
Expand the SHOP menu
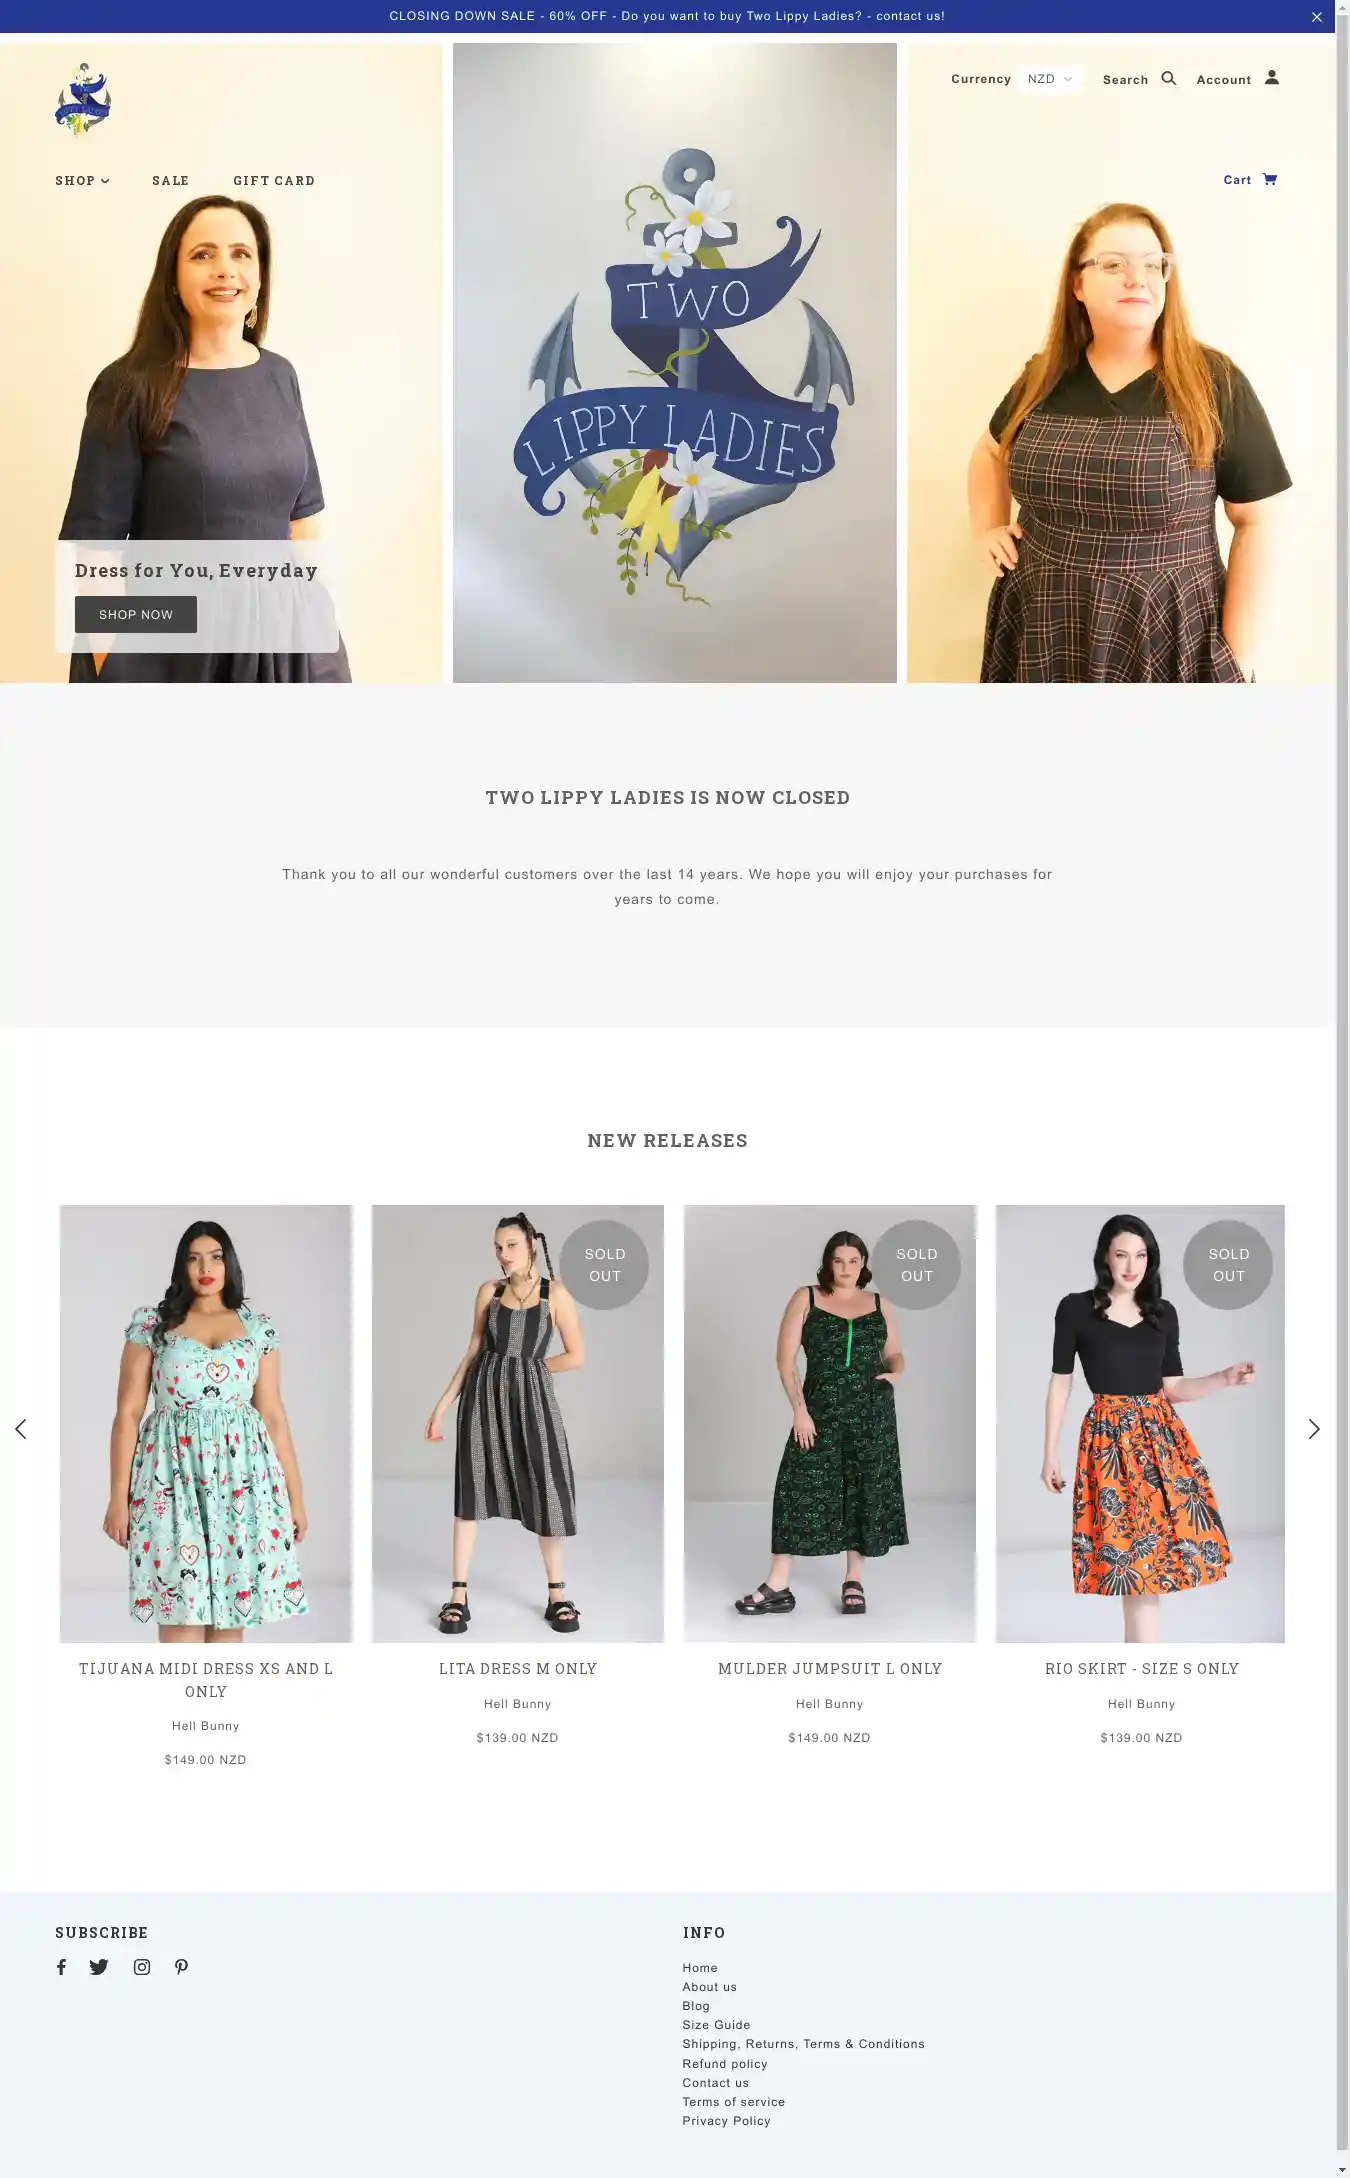(x=82, y=181)
